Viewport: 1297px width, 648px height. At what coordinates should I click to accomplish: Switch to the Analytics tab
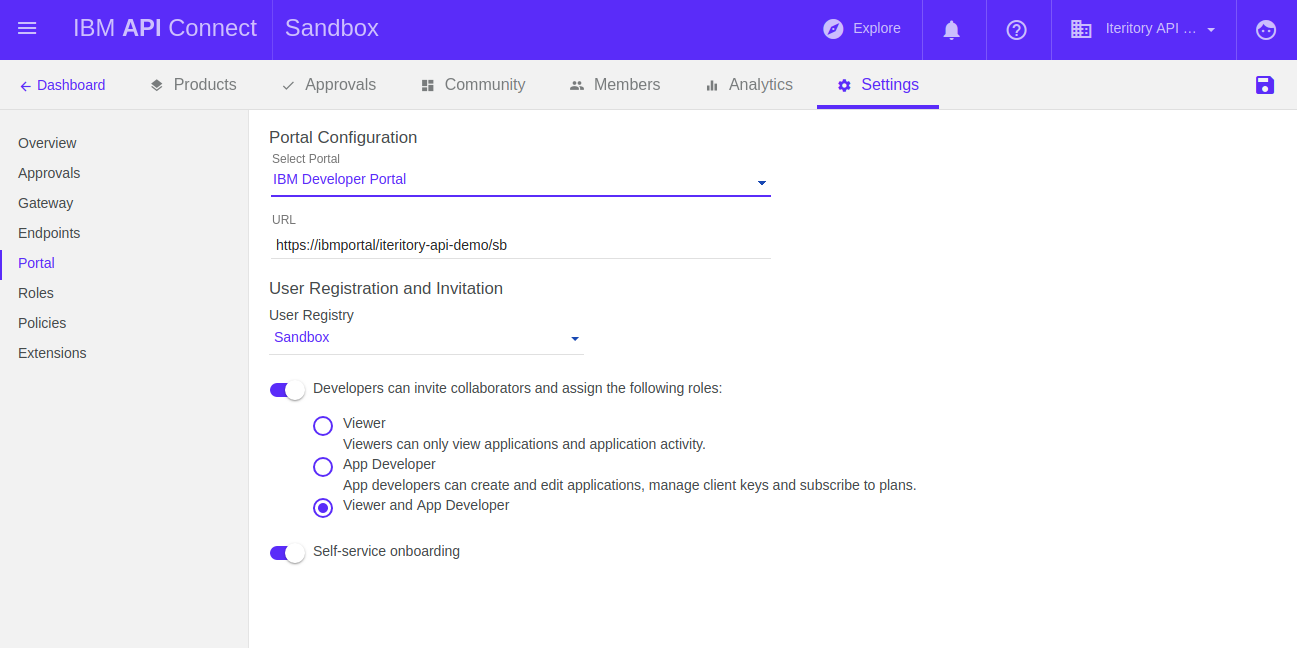pyautogui.click(x=748, y=85)
